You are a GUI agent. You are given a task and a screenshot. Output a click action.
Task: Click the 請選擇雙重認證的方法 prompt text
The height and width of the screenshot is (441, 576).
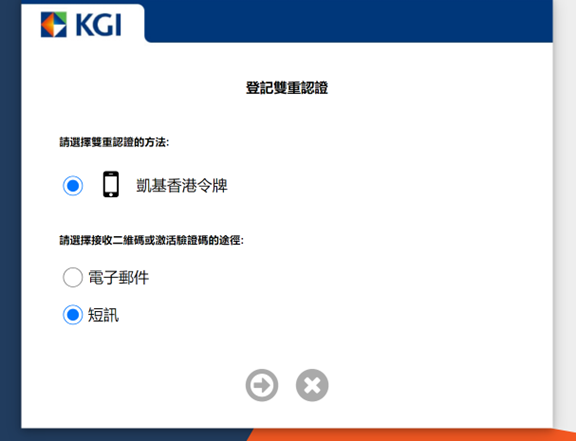pos(114,142)
